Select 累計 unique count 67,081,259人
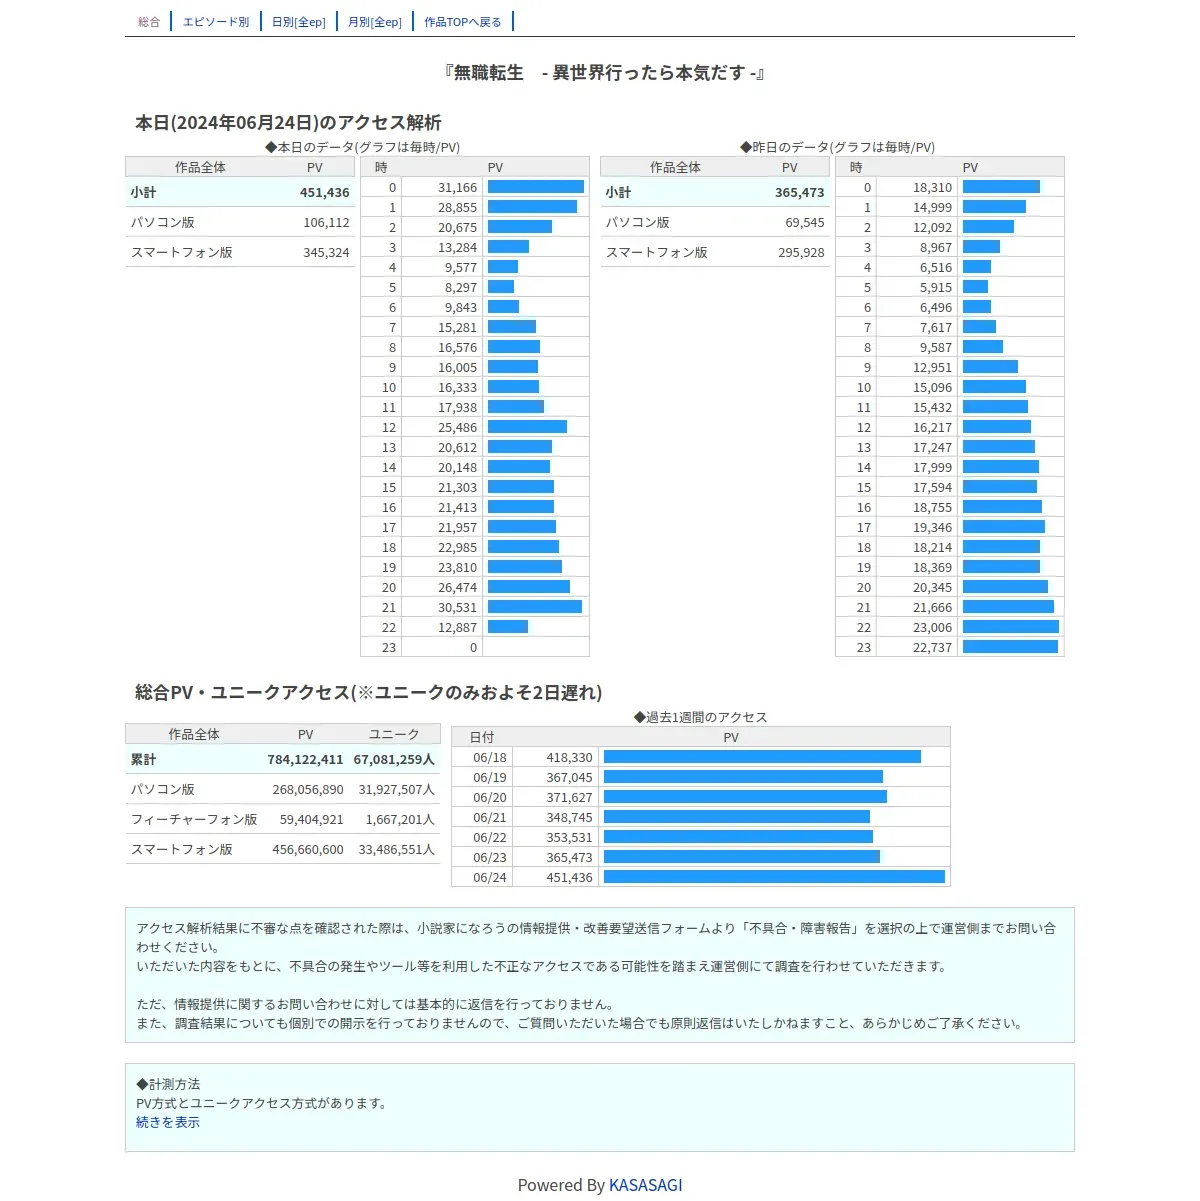The height and width of the screenshot is (1201, 1200). pos(394,759)
